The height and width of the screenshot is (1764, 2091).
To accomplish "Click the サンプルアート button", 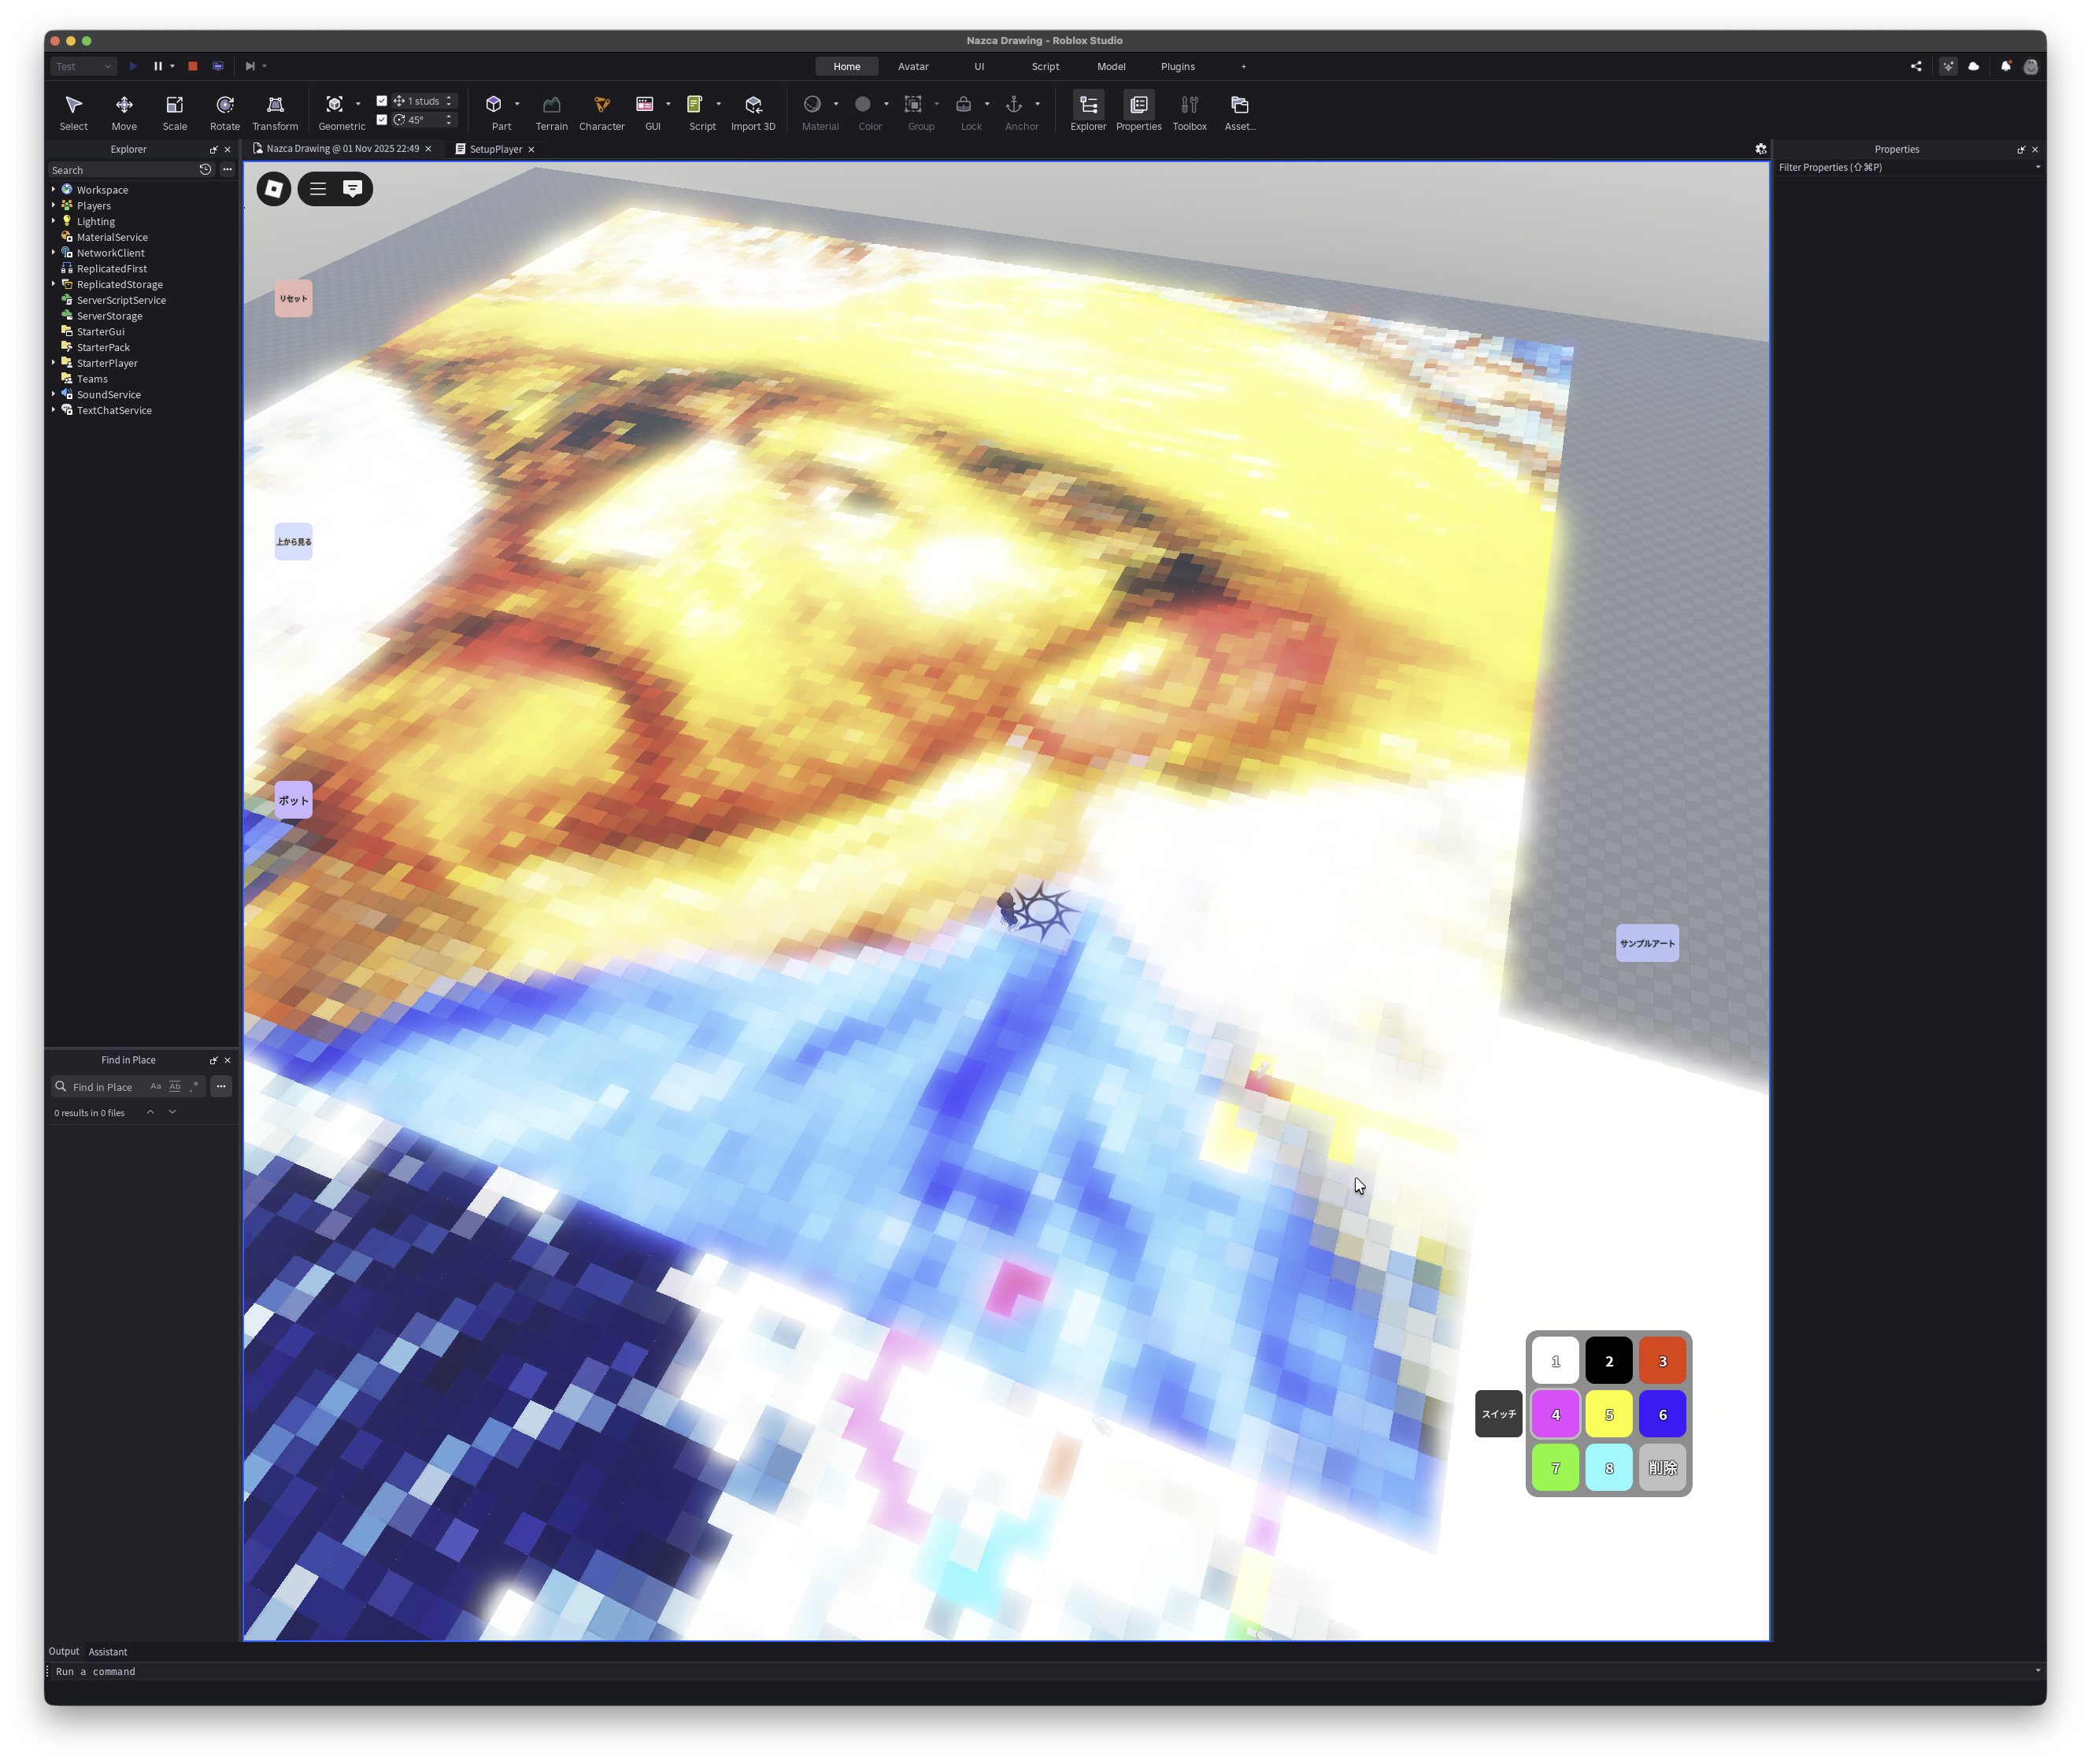I will [x=1647, y=943].
